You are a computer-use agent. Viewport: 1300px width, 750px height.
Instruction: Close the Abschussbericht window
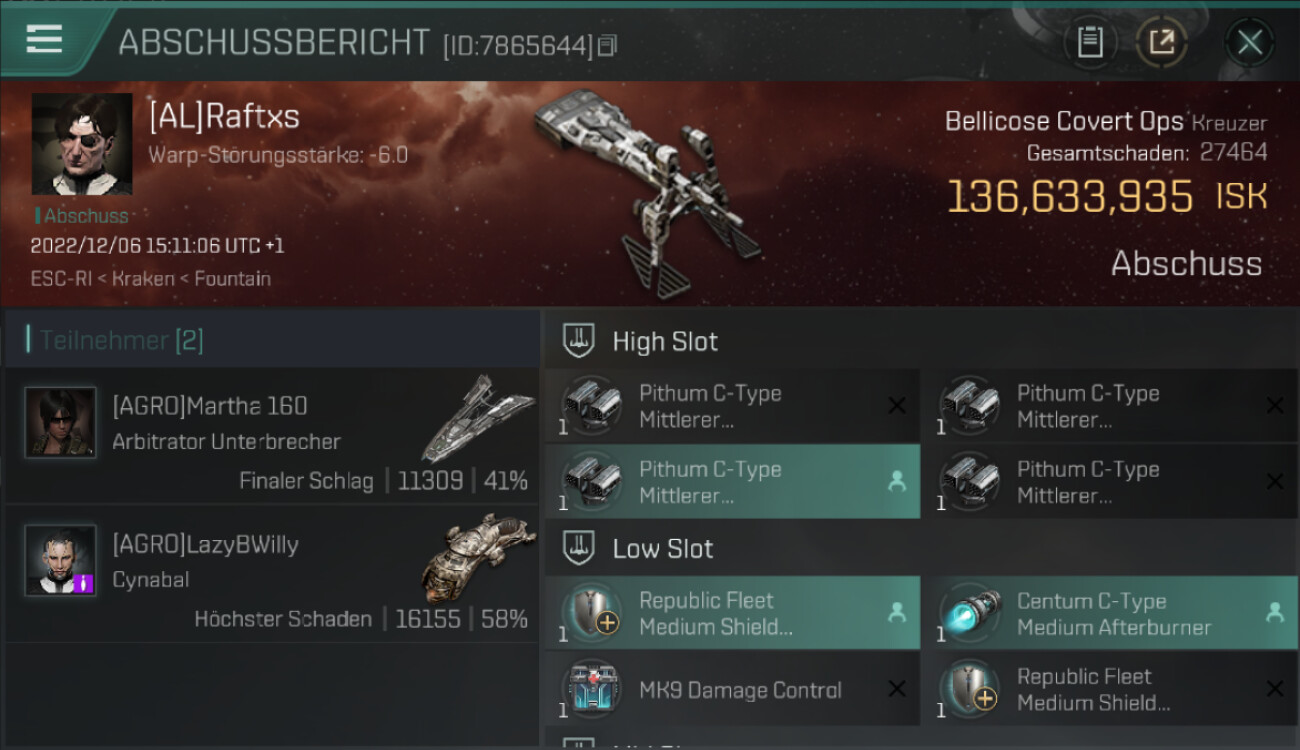(x=1250, y=42)
